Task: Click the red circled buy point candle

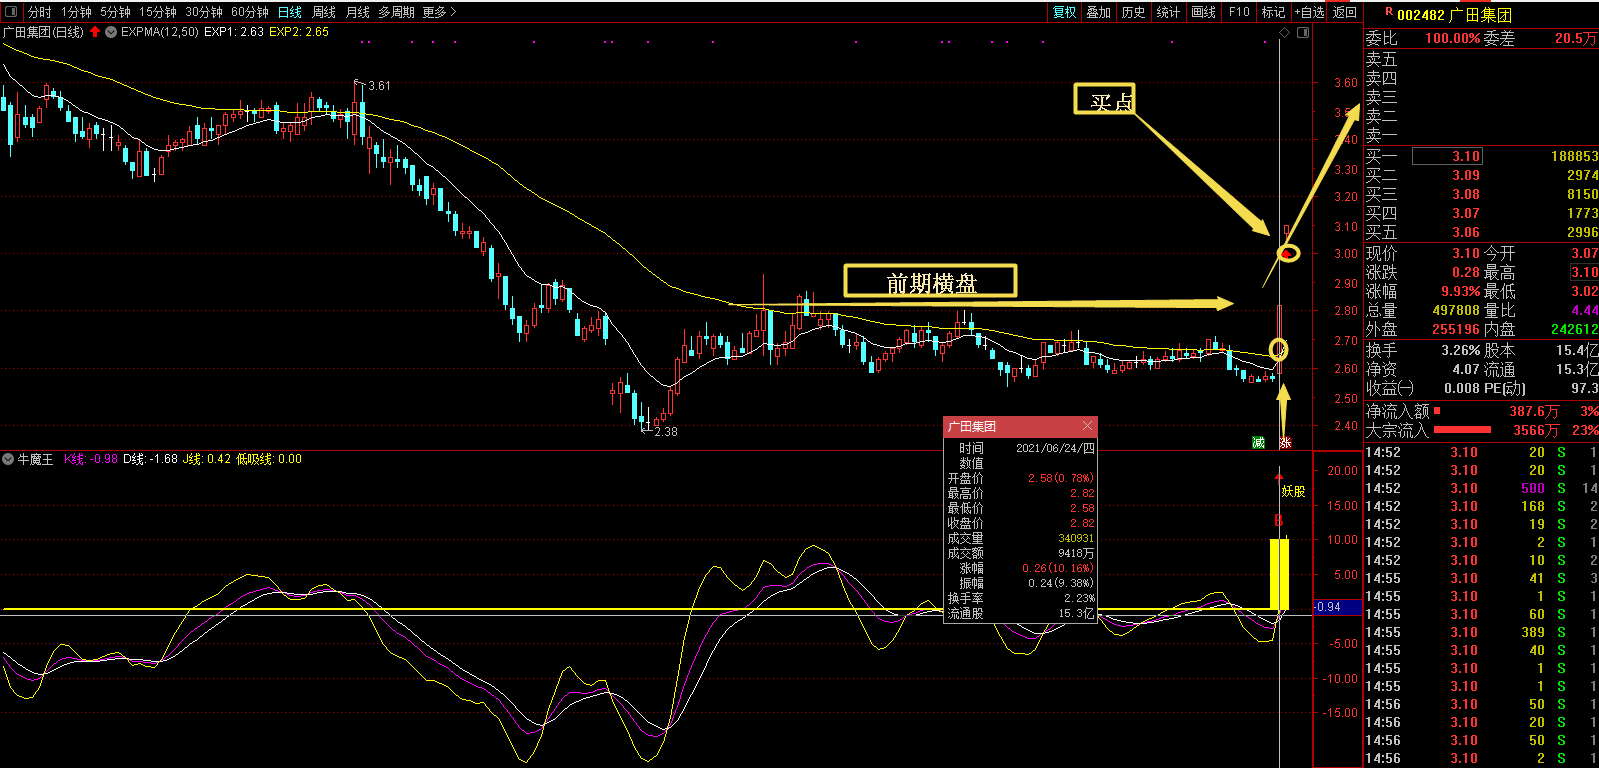Action: coord(1288,253)
